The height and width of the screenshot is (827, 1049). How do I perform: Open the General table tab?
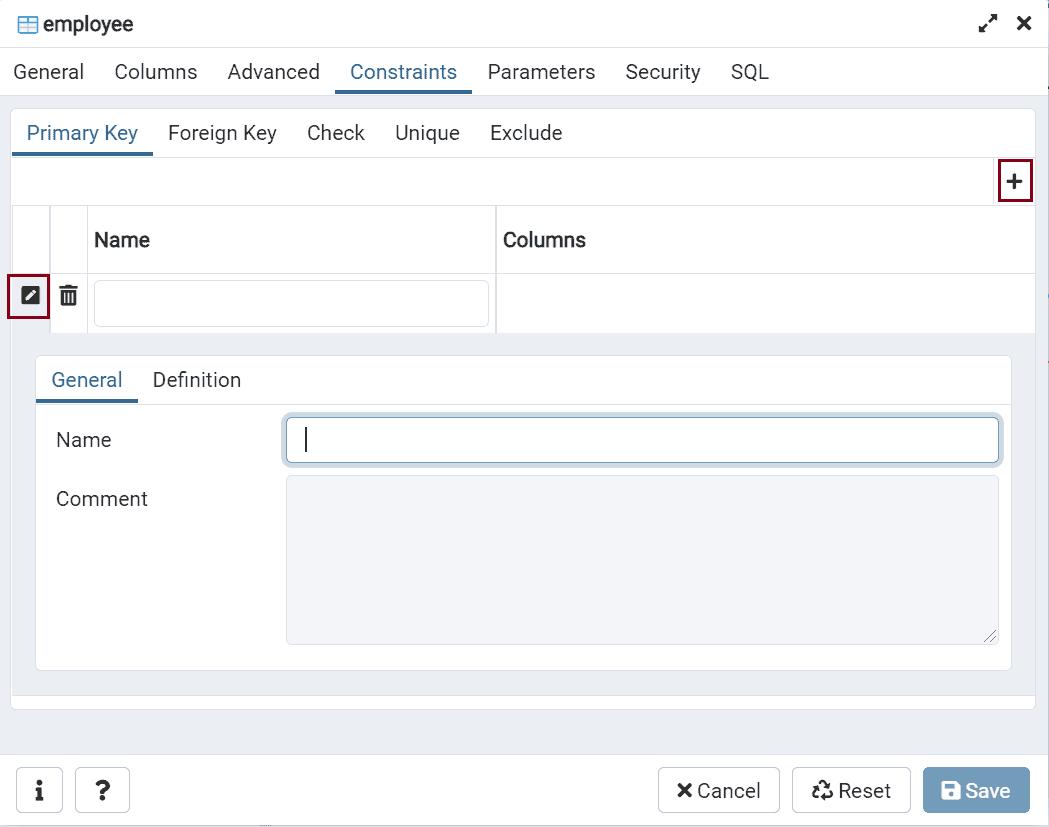pyautogui.click(x=49, y=72)
